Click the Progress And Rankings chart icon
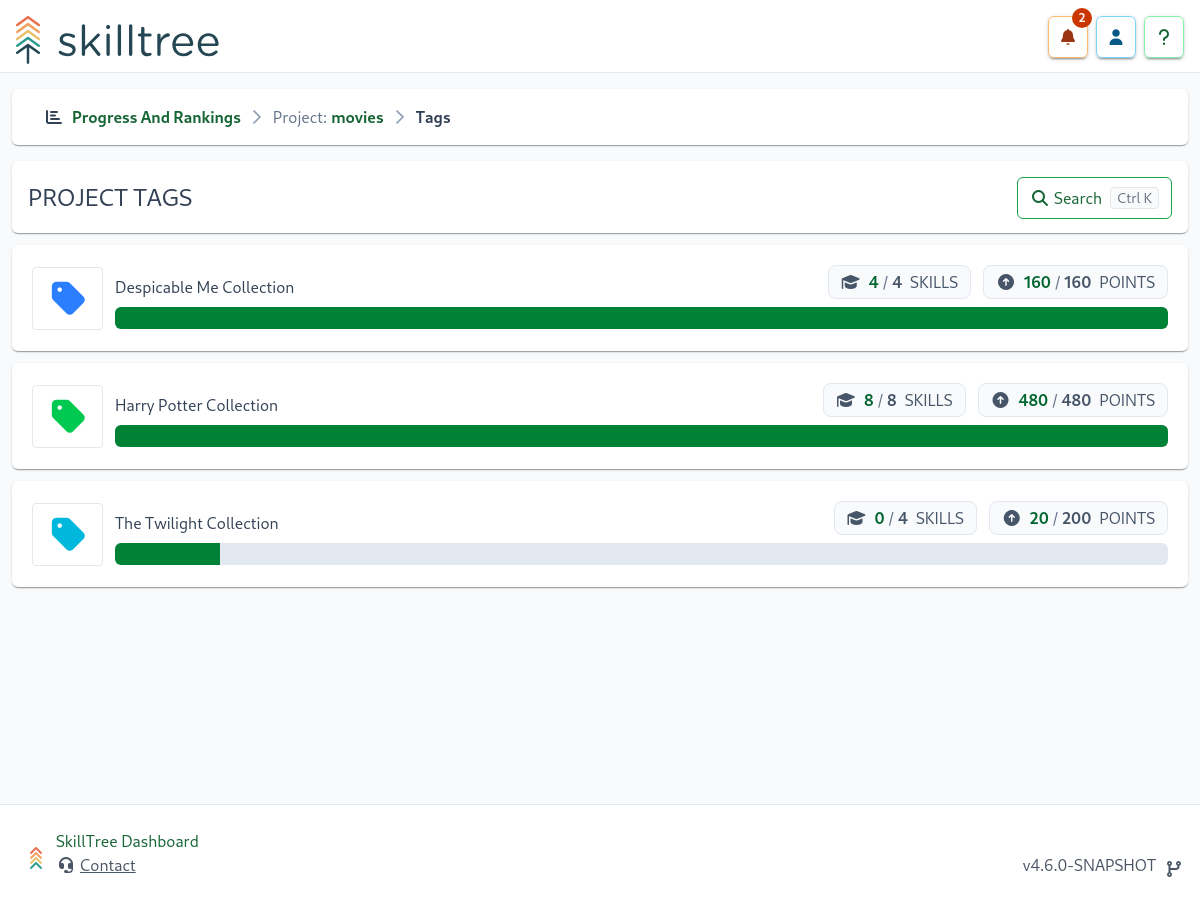 (54, 118)
